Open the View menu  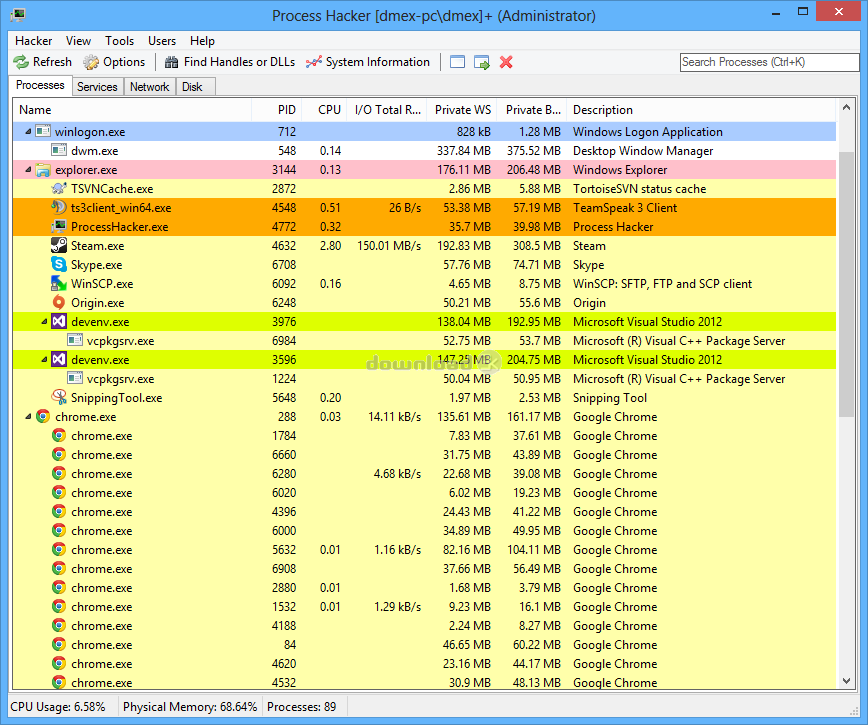pyautogui.click(x=78, y=41)
